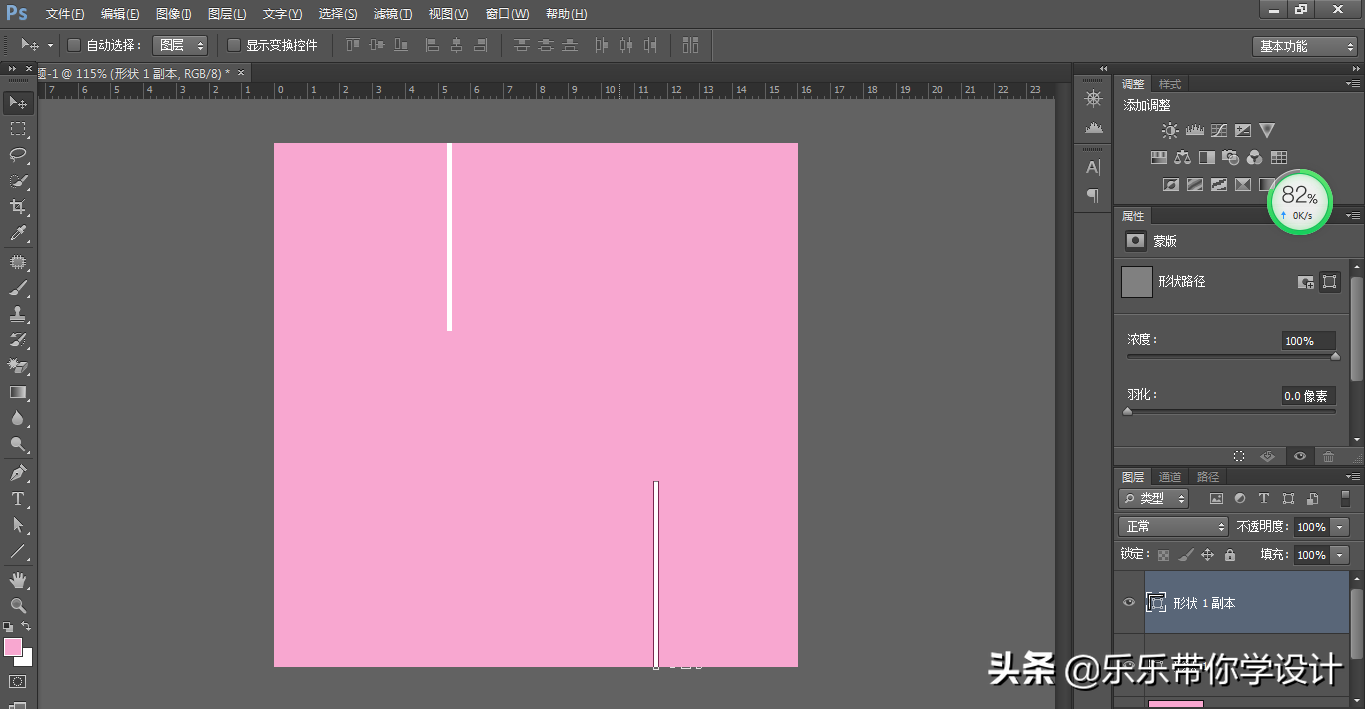Select the Eraser tool

pyautogui.click(x=18, y=366)
